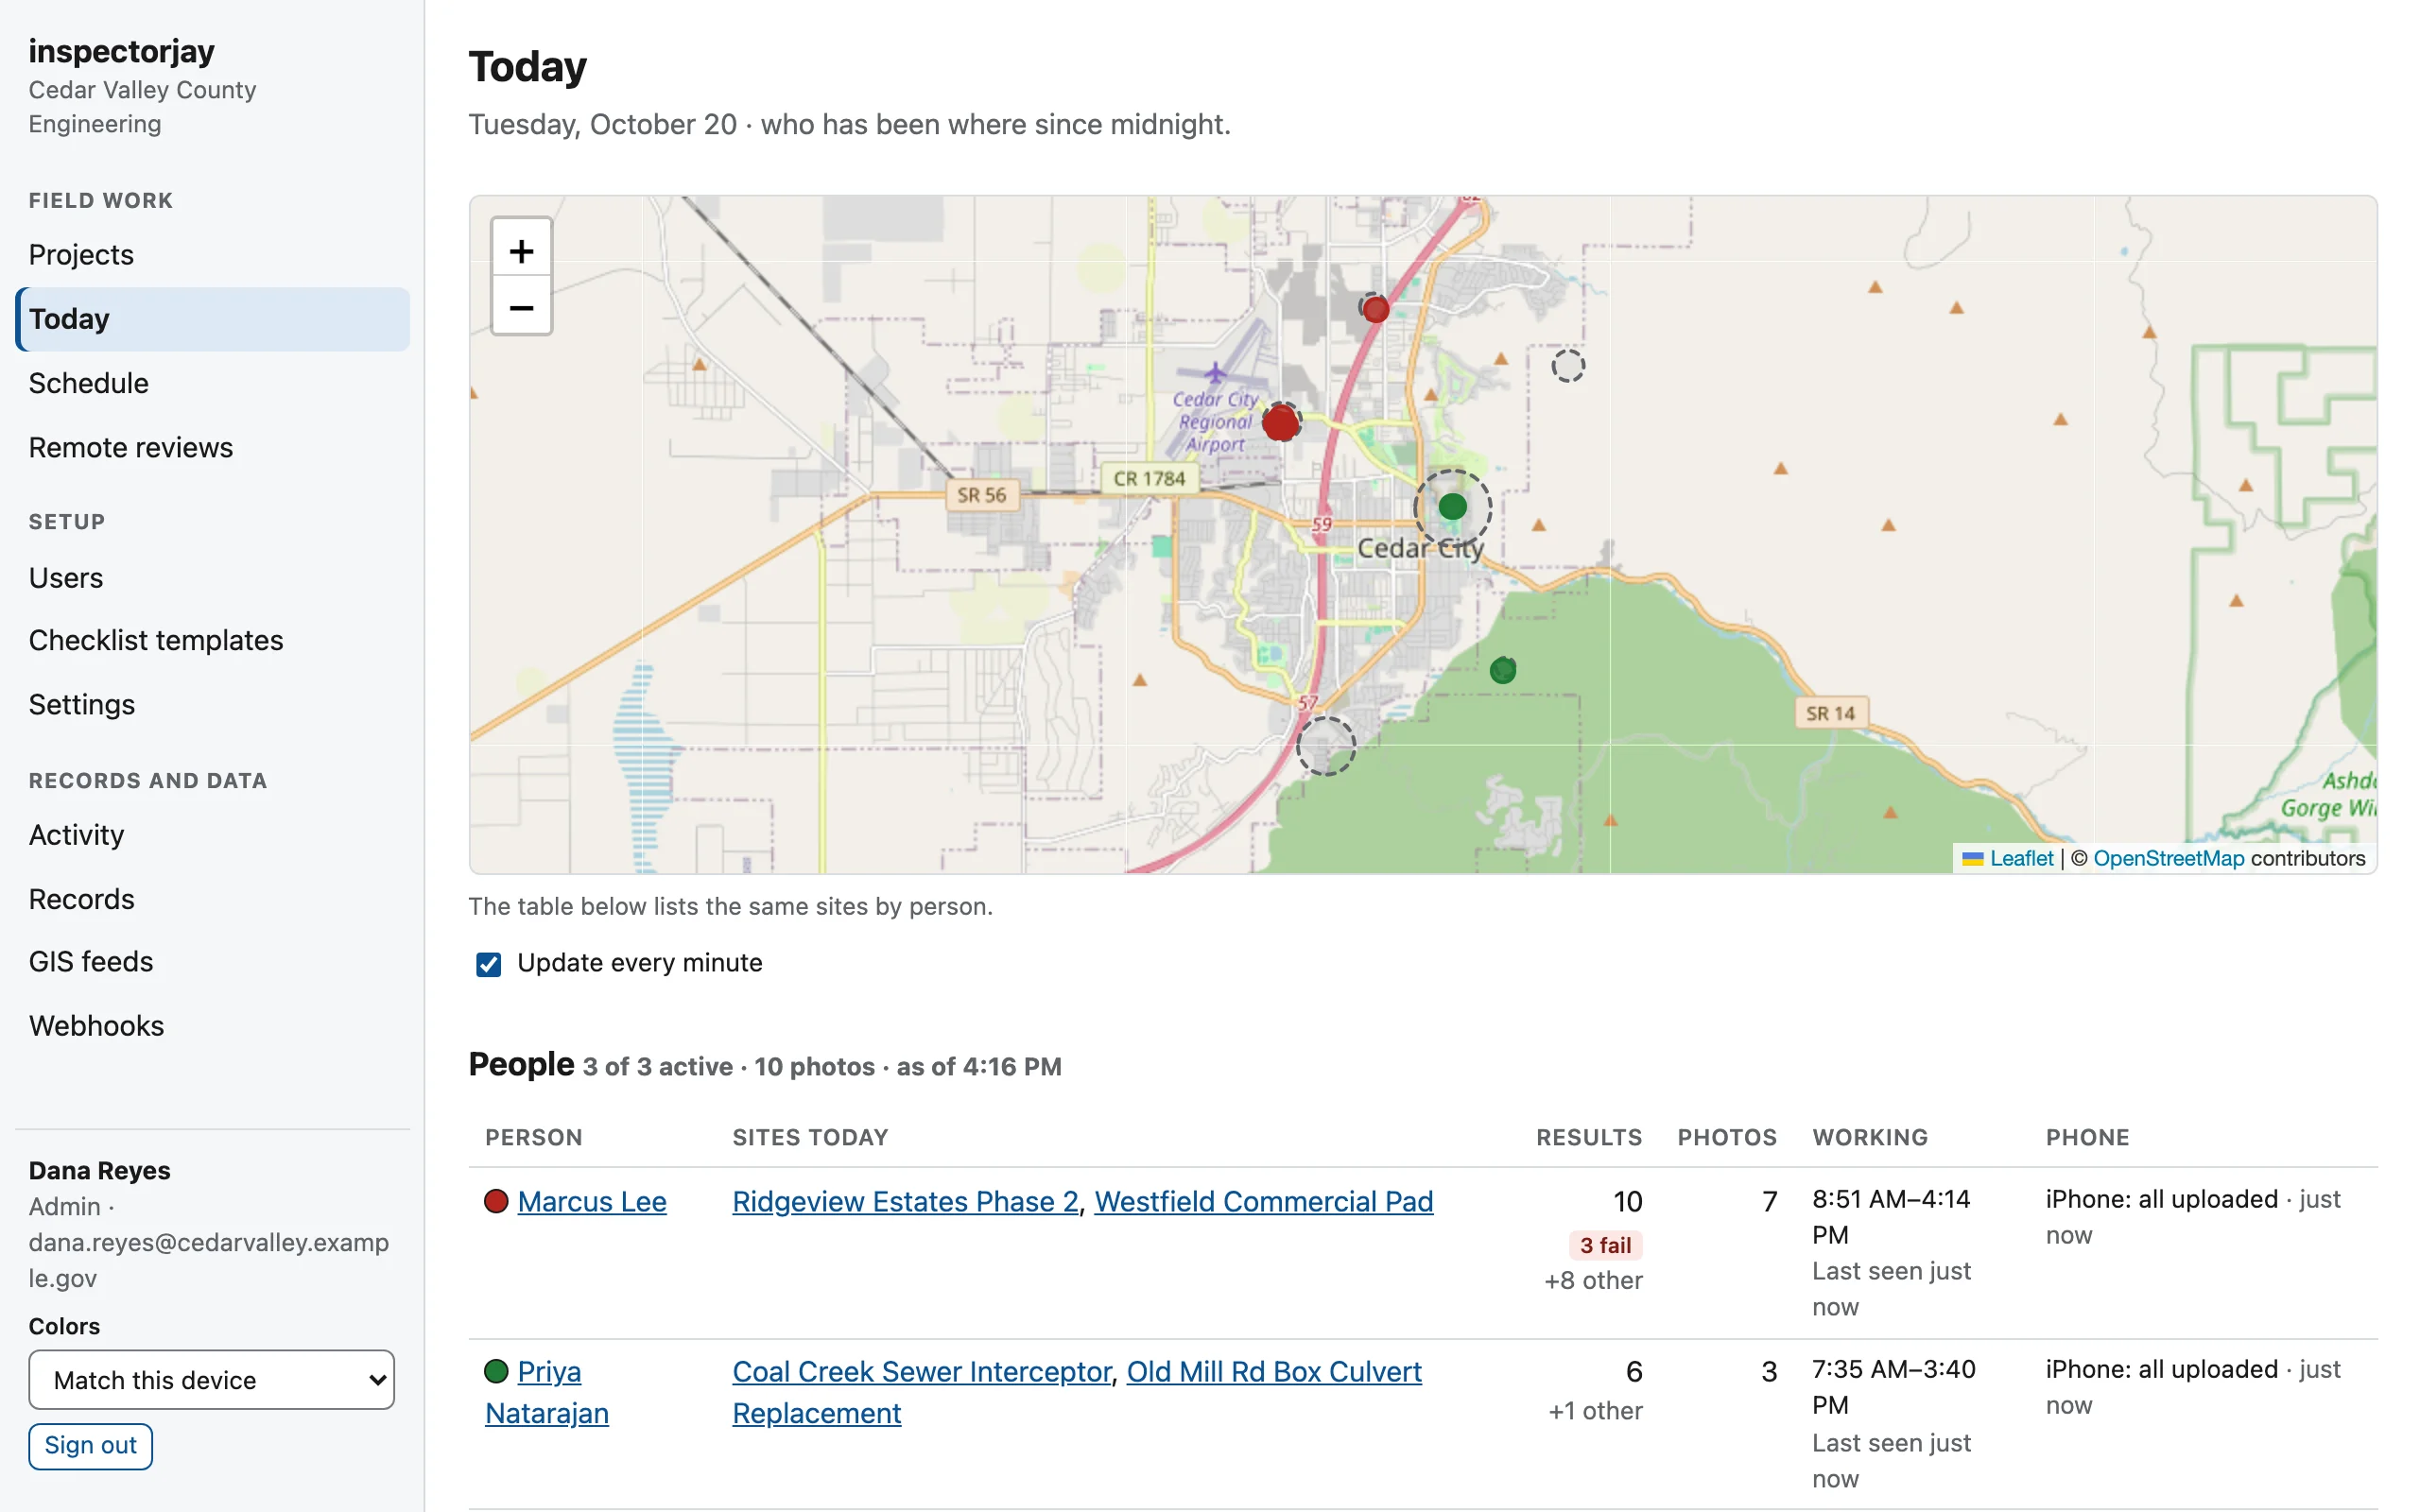Click the SITES TODAY column header

(x=810, y=1137)
